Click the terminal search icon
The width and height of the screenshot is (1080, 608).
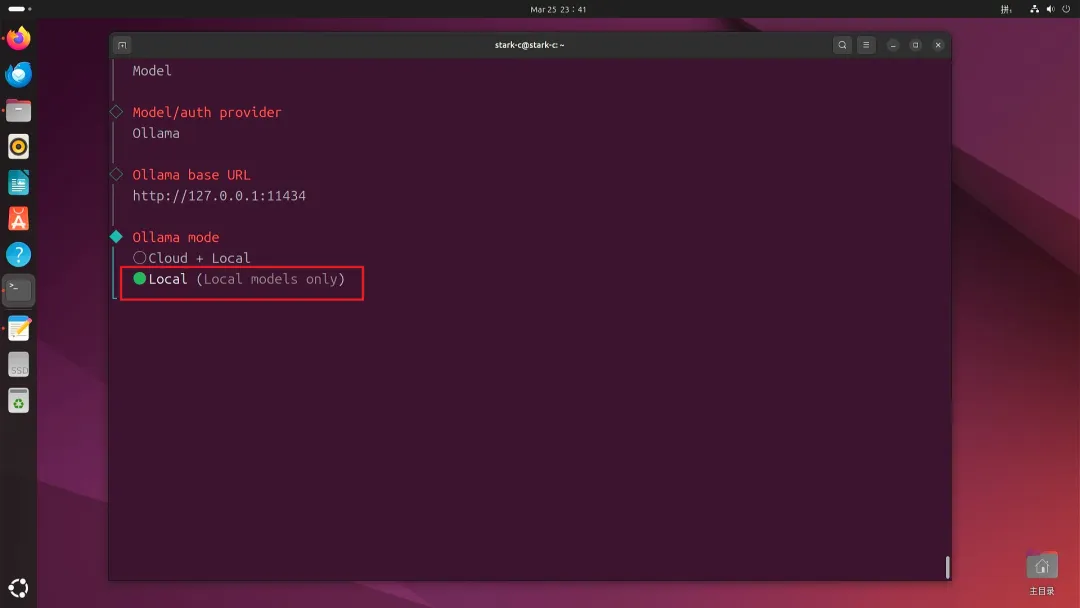click(842, 45)
